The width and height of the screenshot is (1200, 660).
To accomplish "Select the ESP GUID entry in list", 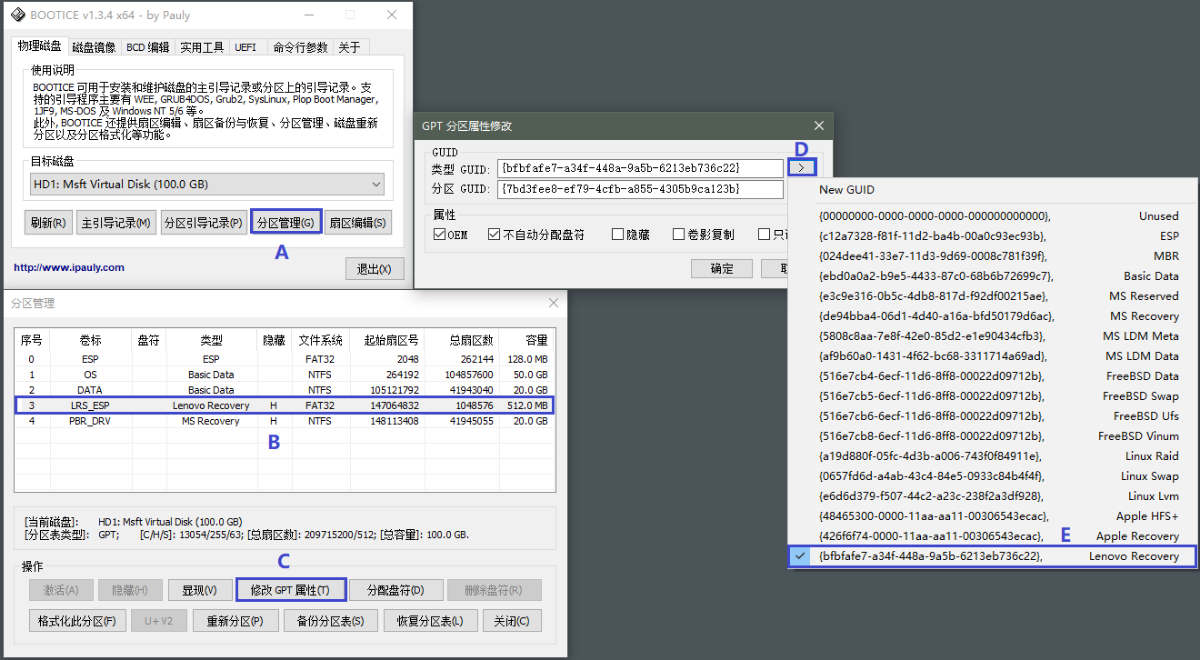I will (992, 236).
